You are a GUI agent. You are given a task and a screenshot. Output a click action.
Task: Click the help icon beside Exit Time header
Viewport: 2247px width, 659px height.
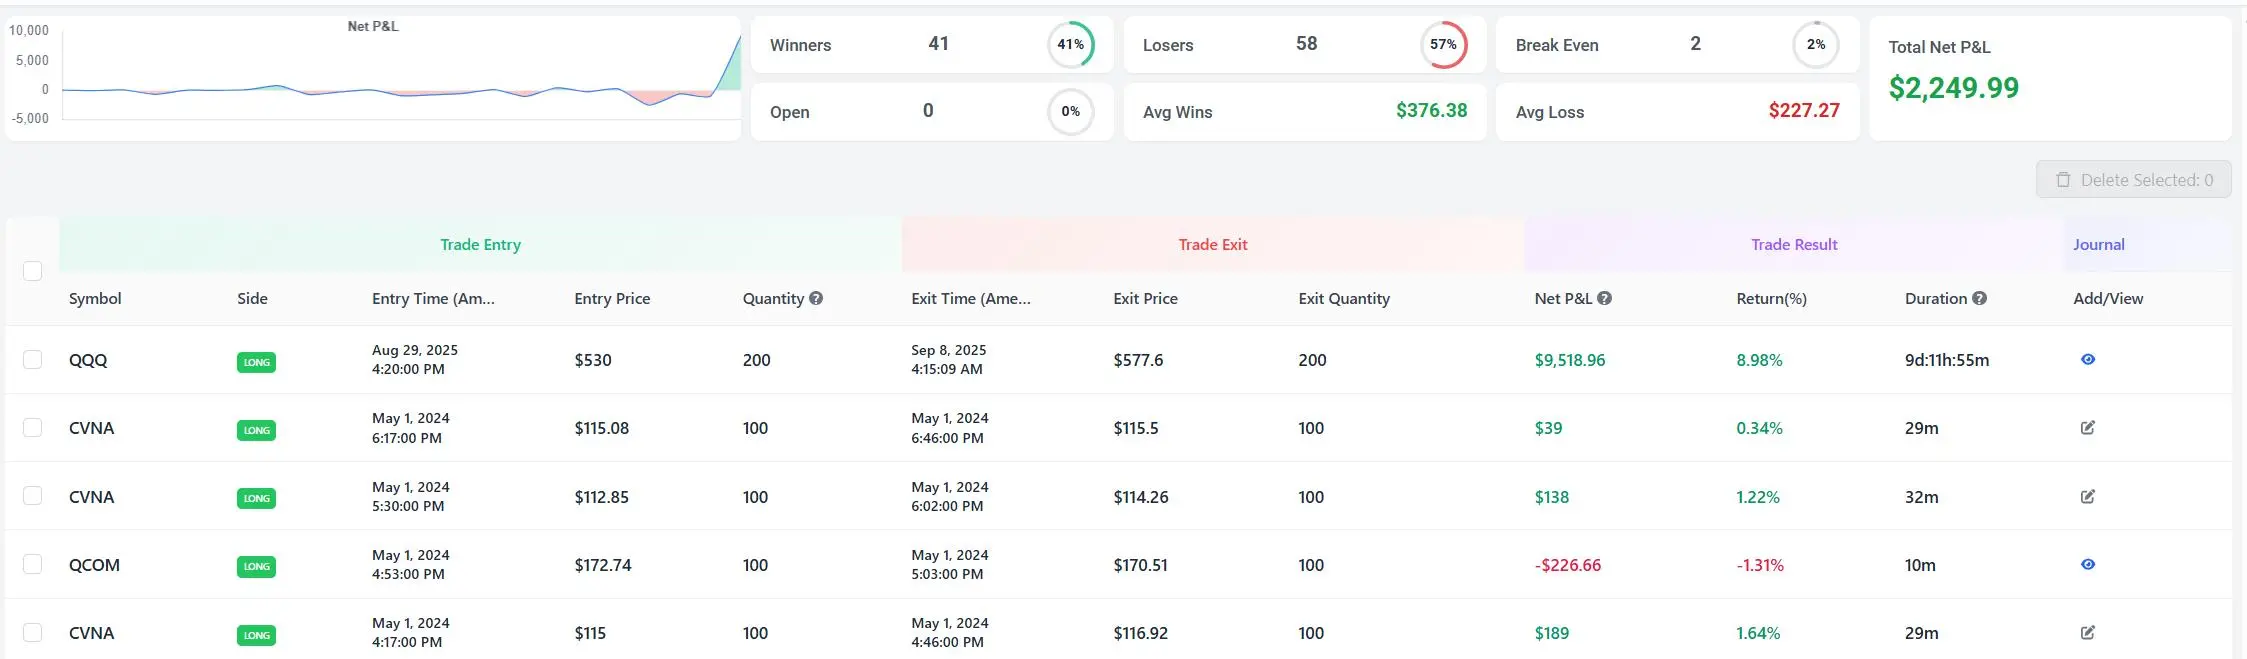point(1043,298)
